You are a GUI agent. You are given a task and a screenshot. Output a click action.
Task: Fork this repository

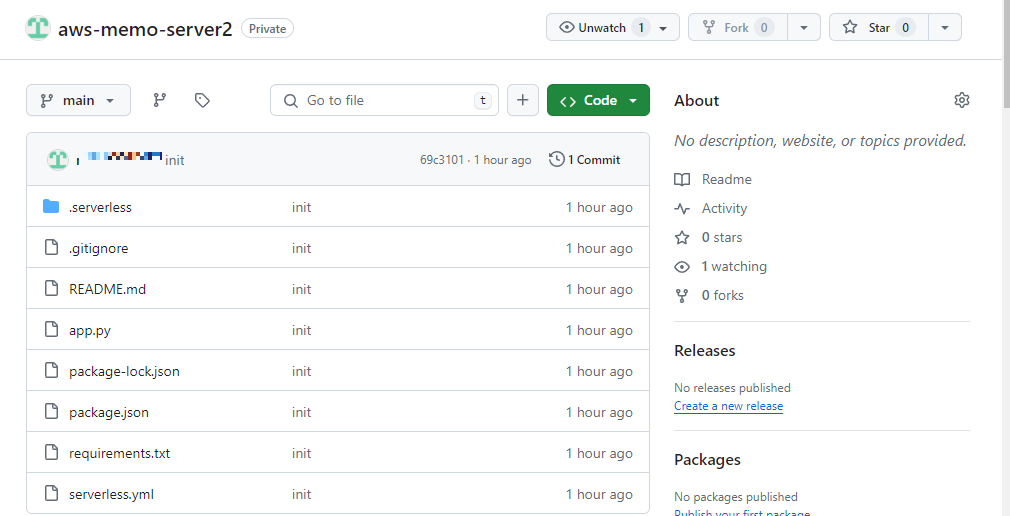(x=738, y=28)
